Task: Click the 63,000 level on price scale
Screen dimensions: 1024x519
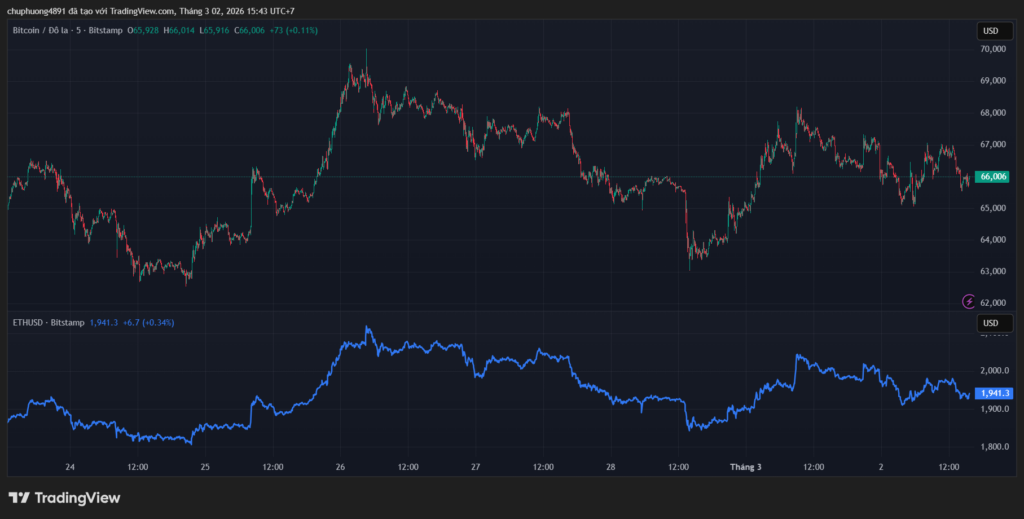Action: tap(992, 271)
